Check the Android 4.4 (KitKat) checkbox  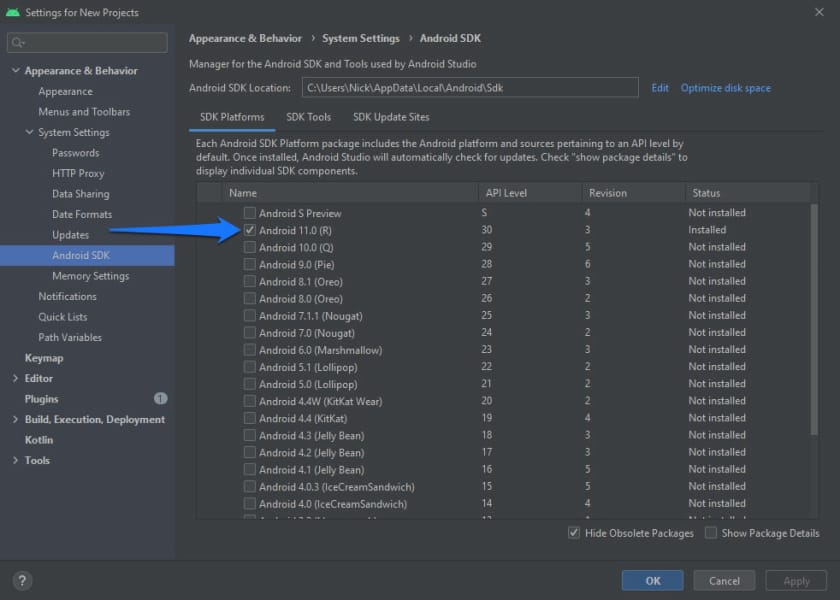250,418
